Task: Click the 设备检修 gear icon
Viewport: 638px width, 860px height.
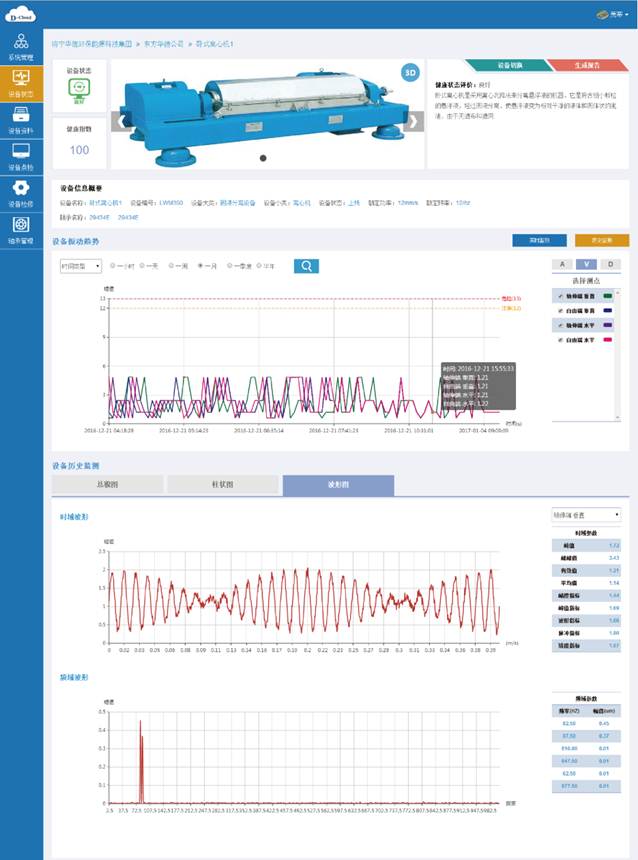Action: click(21, 192)
